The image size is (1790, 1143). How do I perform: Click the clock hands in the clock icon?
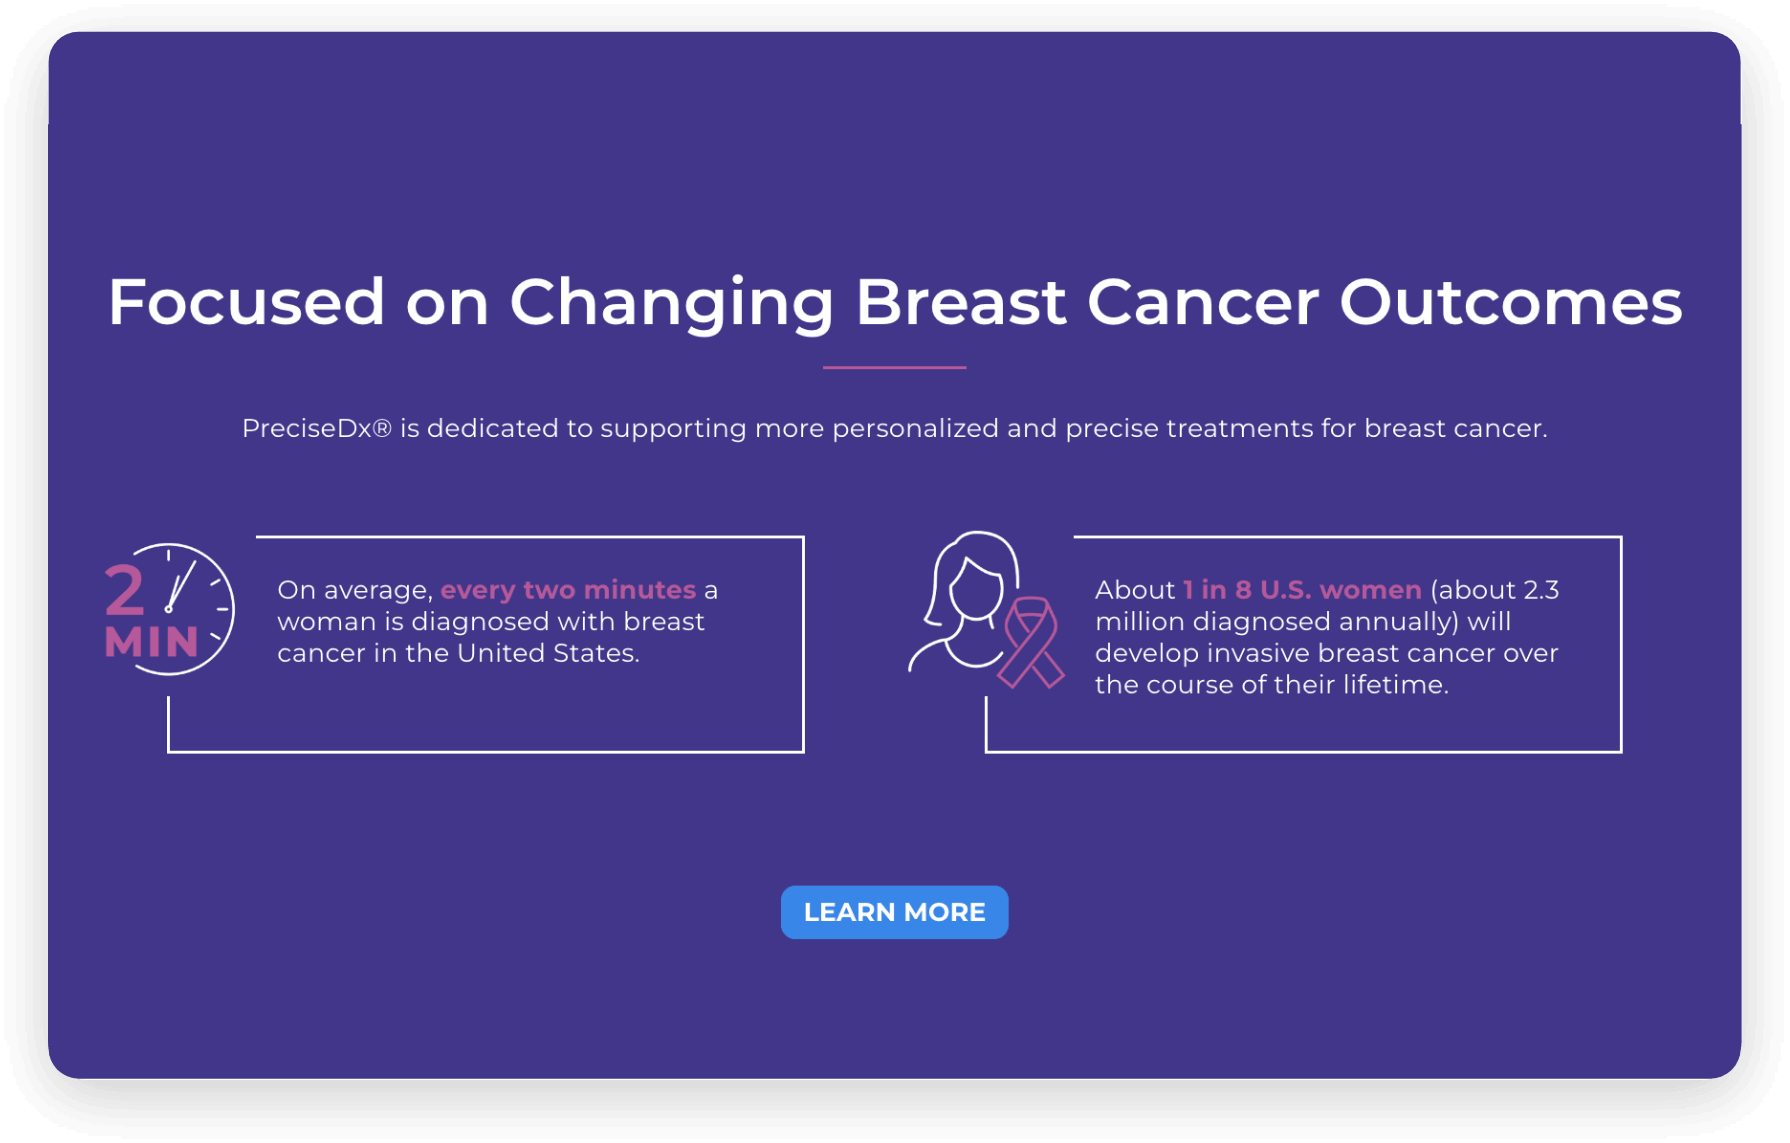(178, 586)
